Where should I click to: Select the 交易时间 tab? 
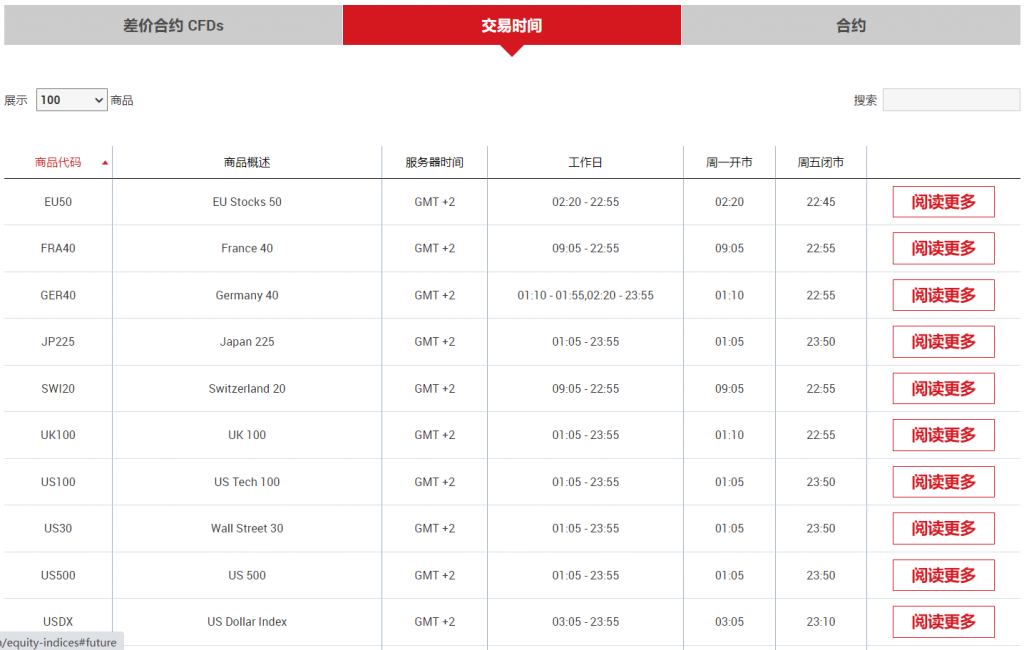point(511,26)
